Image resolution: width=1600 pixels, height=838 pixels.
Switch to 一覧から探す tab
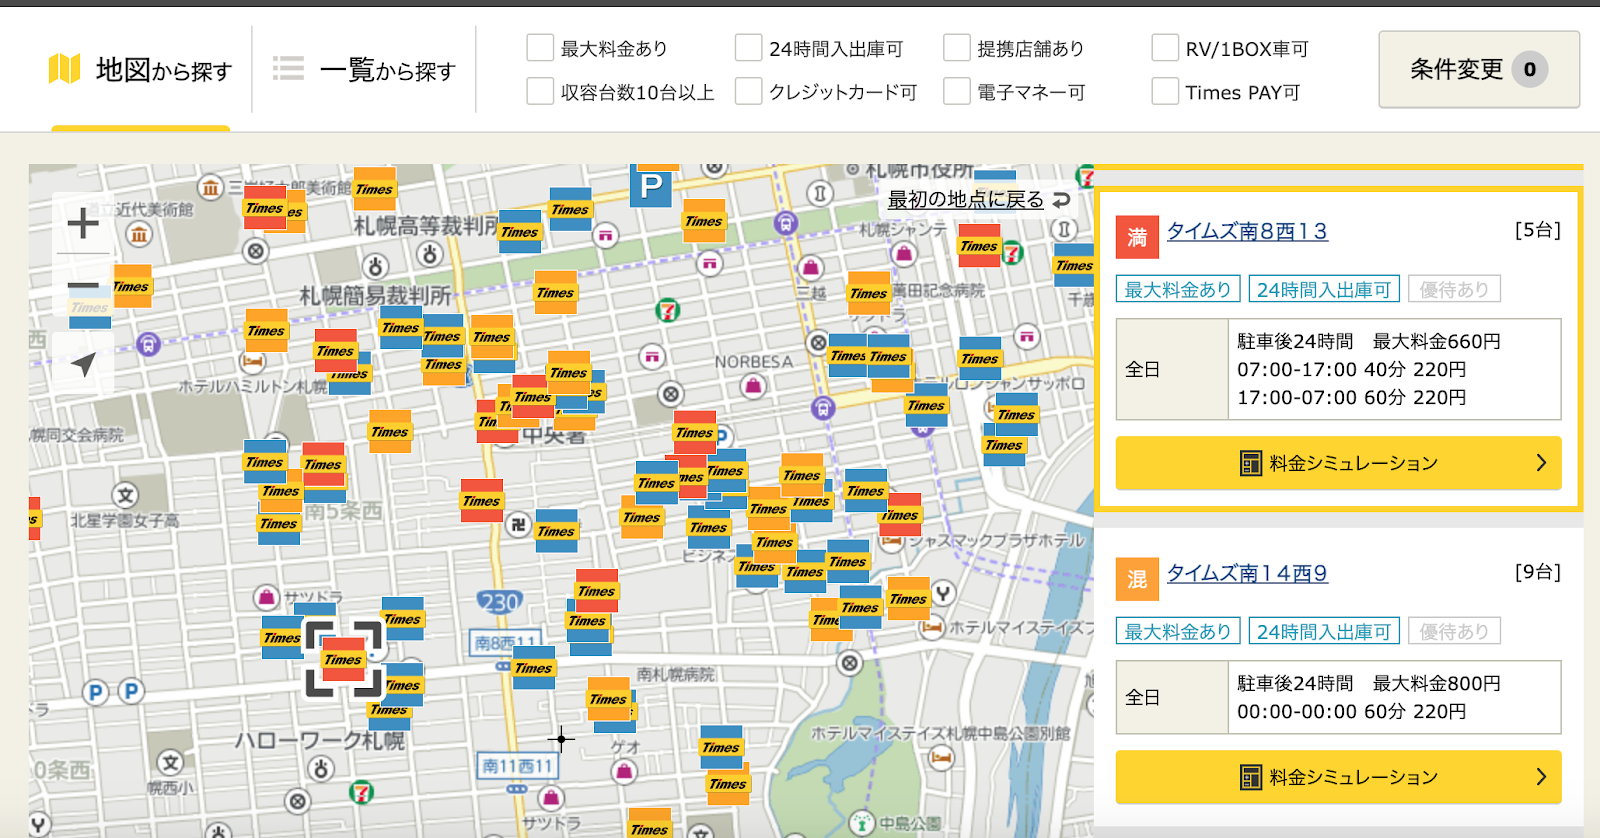point(365,70)
